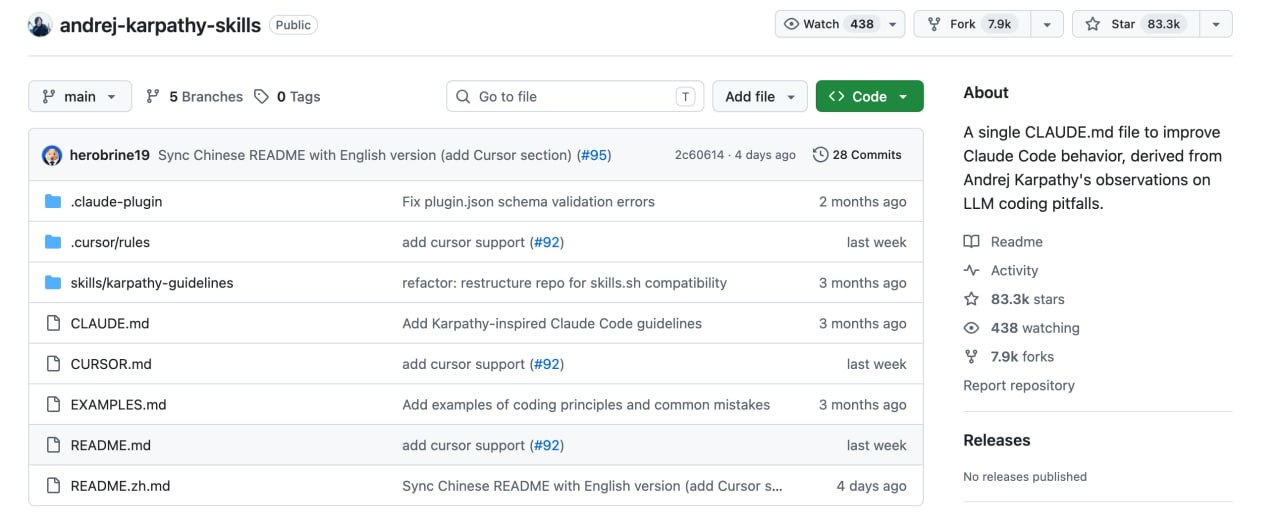Open commit history clock icon
This screenshot has width=1280, height=521.
click(821, 155)
